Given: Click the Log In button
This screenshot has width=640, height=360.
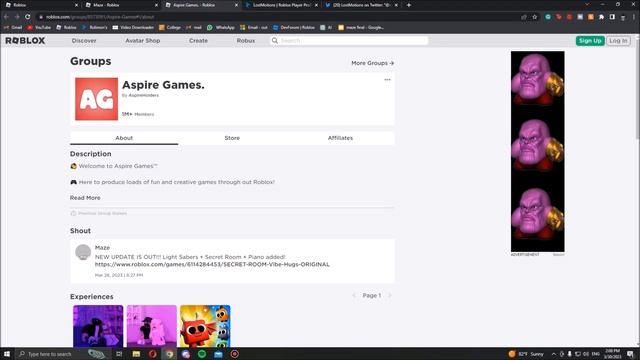Looking at the screenshot, I should coord(618,40).
